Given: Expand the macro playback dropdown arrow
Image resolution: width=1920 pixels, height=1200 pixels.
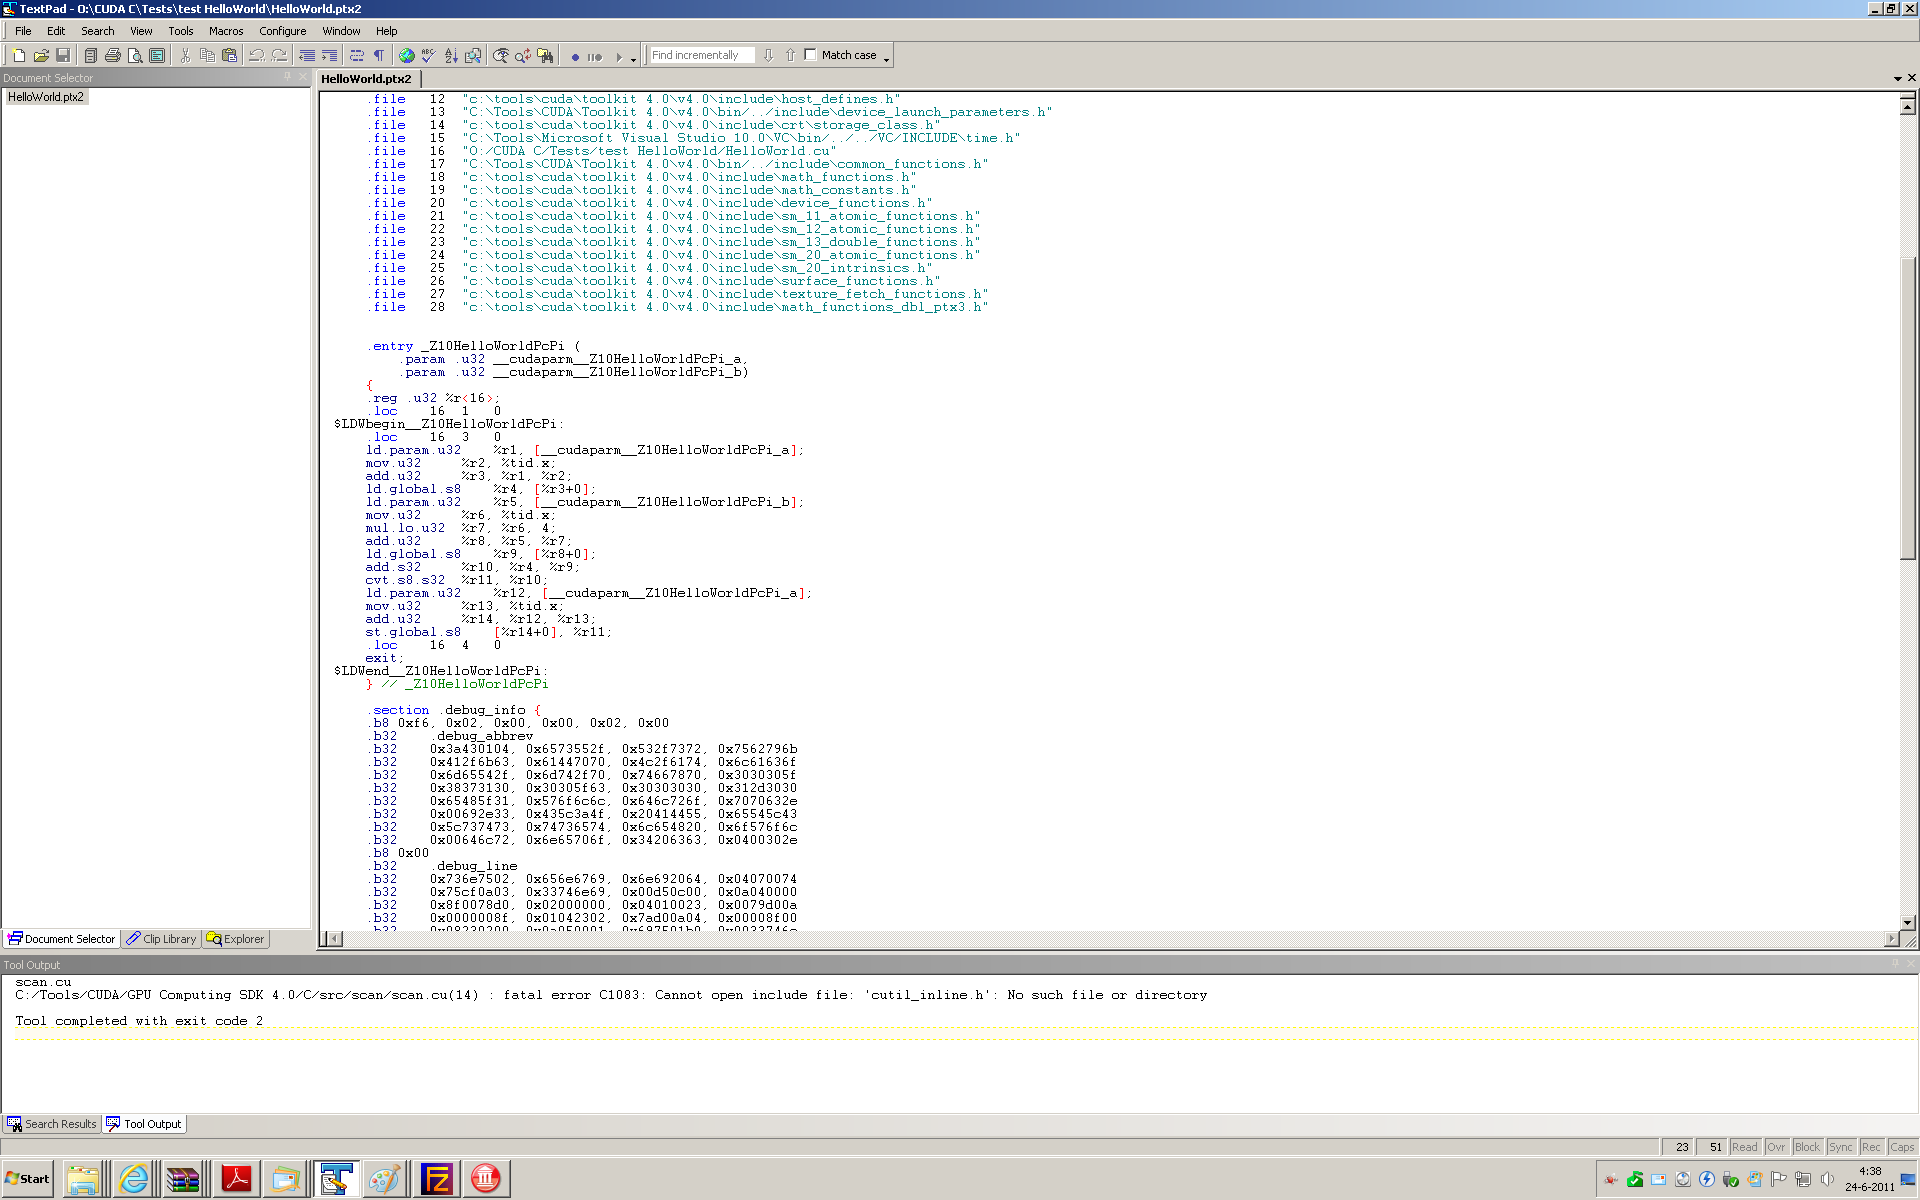Looking at the screenshot, I should click(633, 59).
